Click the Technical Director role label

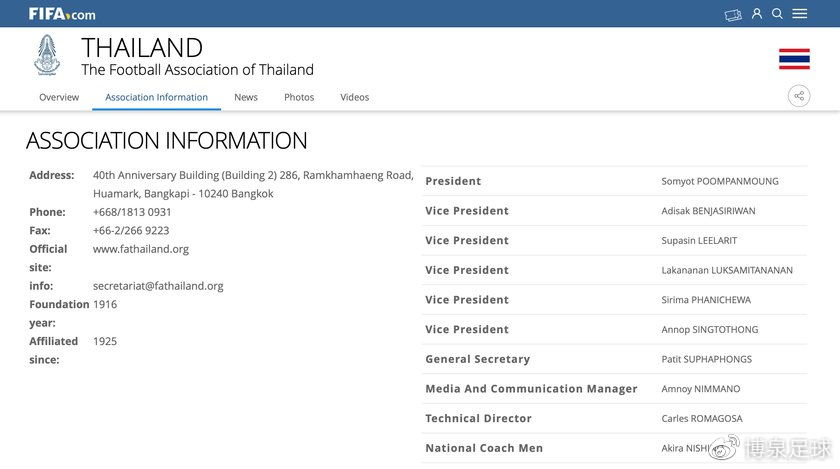tap(478, 419)
